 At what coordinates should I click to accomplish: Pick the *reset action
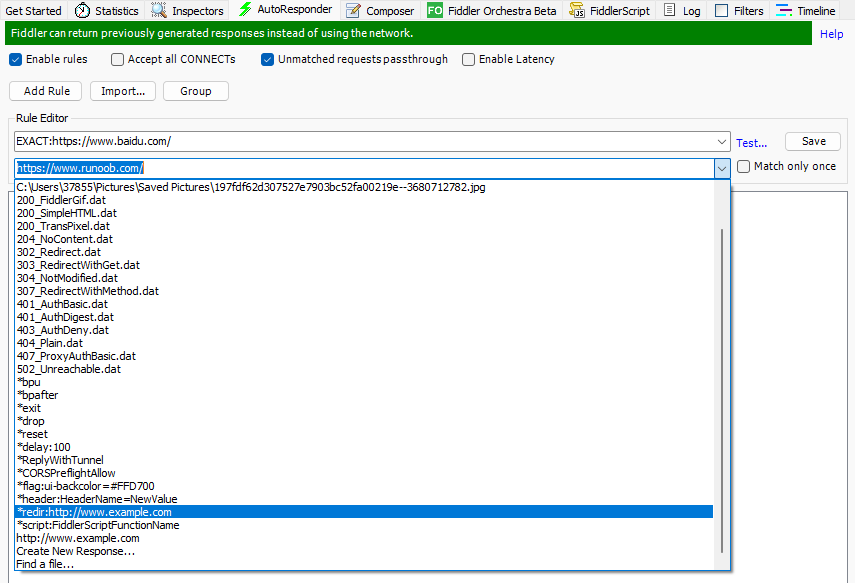tap(364, 434)
